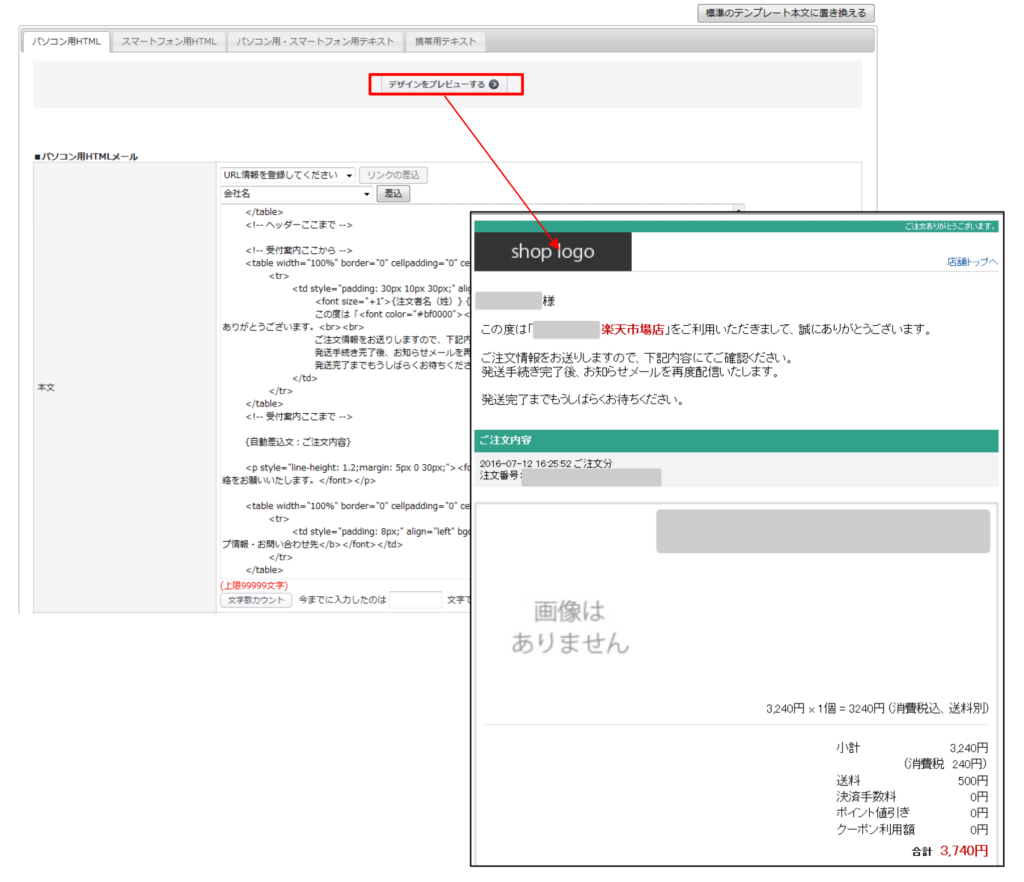1024x882 pixels.
Task: Click the scroll-up arrow of the HTML editor
Action: 739,210
